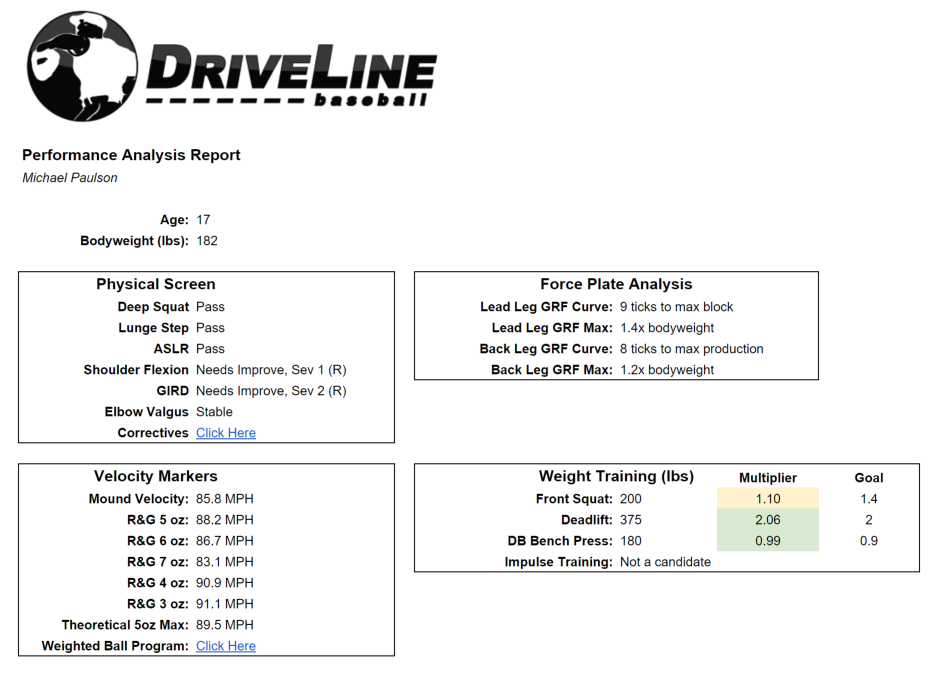Image resolution: width=941 pixels, height=683 pixels.
Task: Click the Deep Squat 'Pass' result
Action: [210, 307]
